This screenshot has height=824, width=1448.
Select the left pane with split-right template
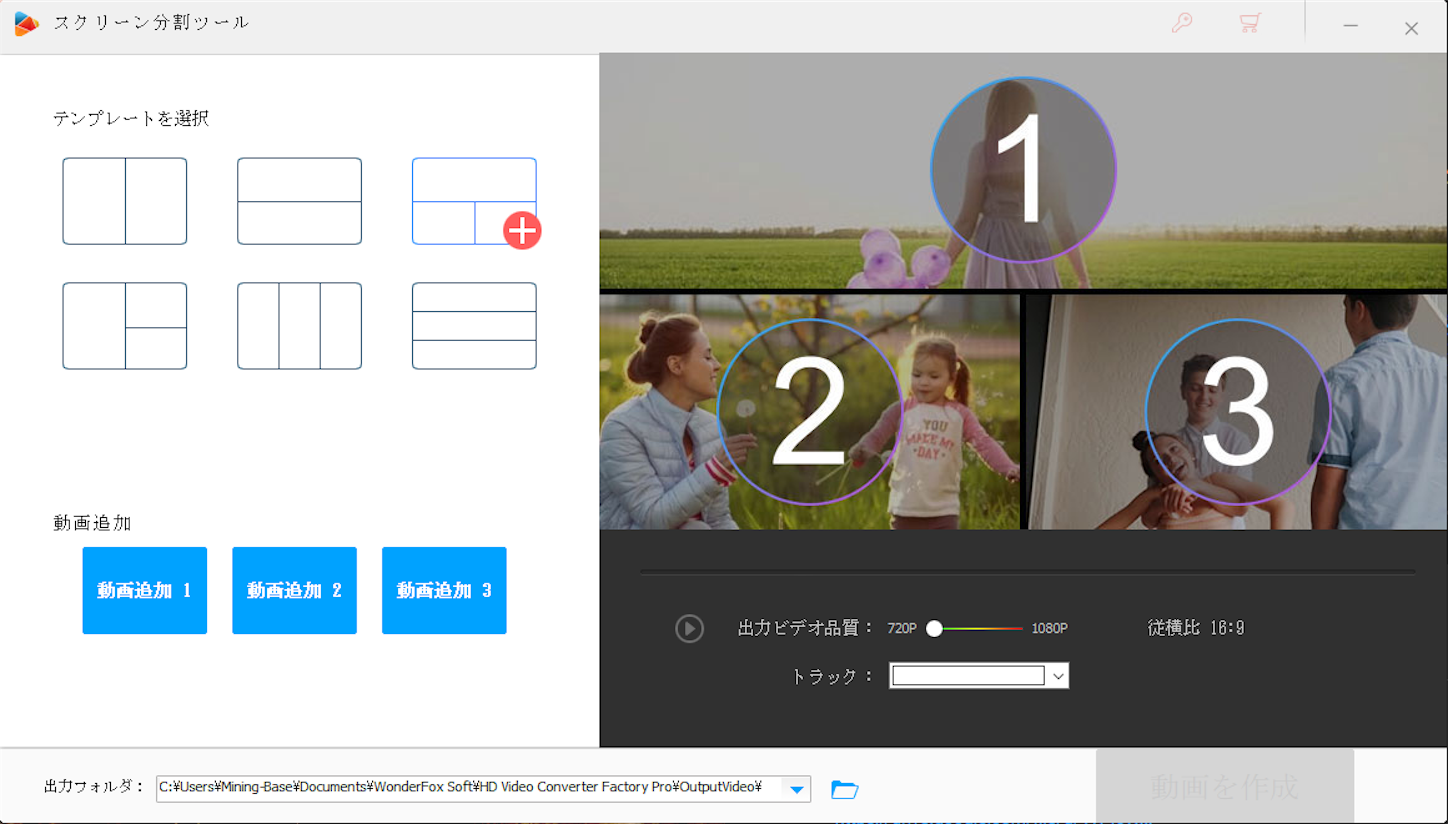click(124, 326)
